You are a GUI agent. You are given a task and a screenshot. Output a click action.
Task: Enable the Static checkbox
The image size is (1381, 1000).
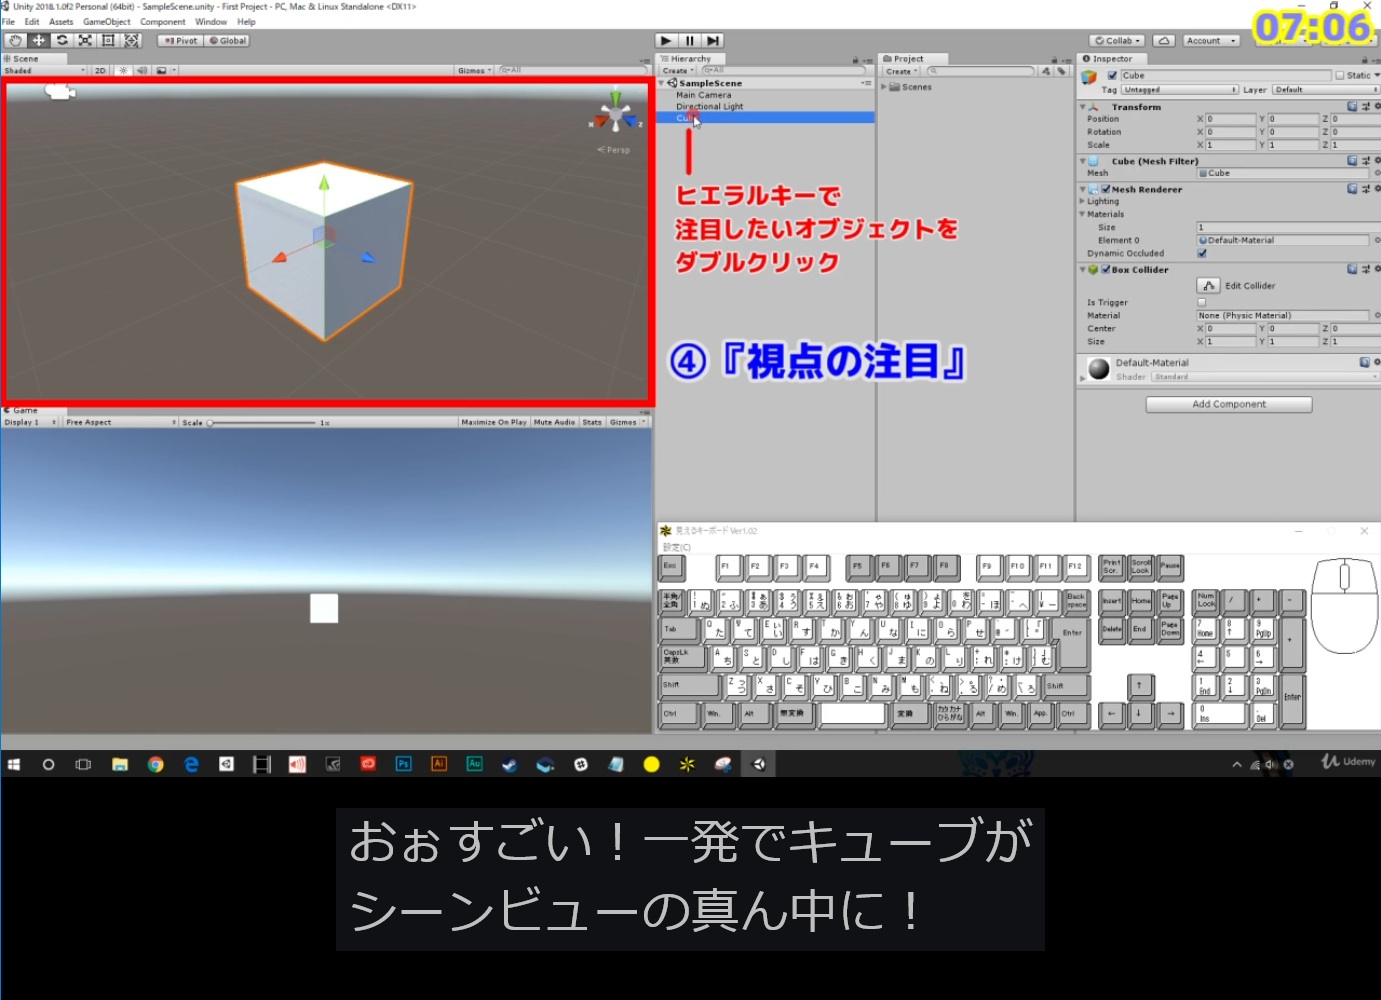1340,75
